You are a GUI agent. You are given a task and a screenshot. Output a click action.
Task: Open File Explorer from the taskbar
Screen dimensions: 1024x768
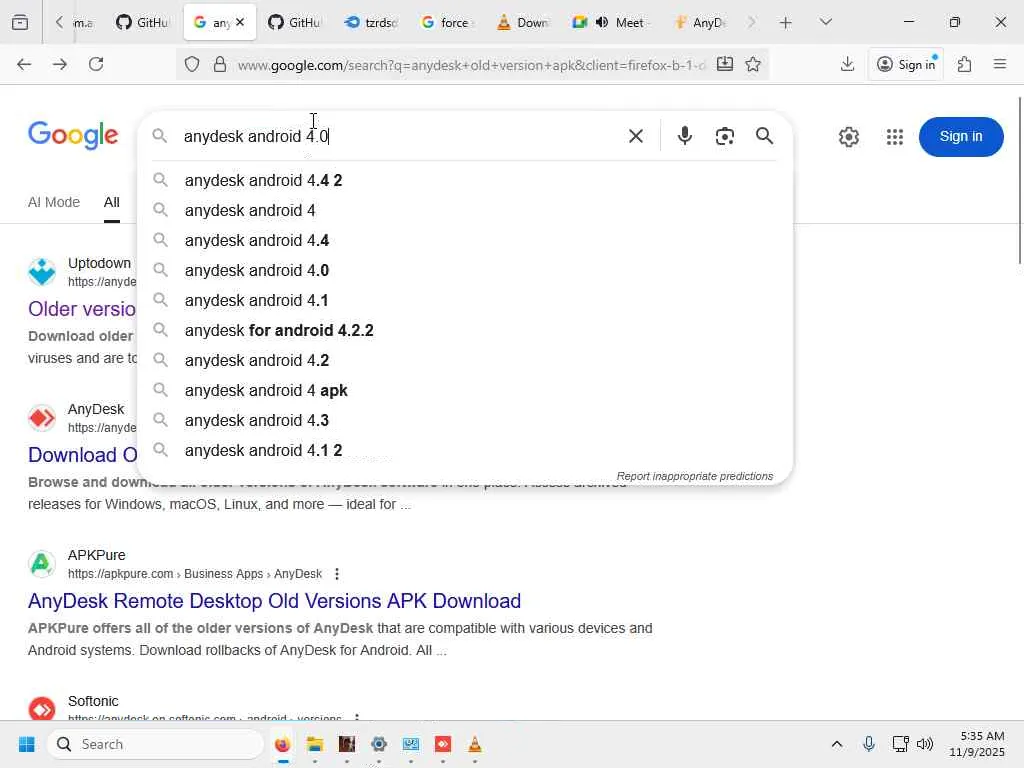click(x=315, y=744)
